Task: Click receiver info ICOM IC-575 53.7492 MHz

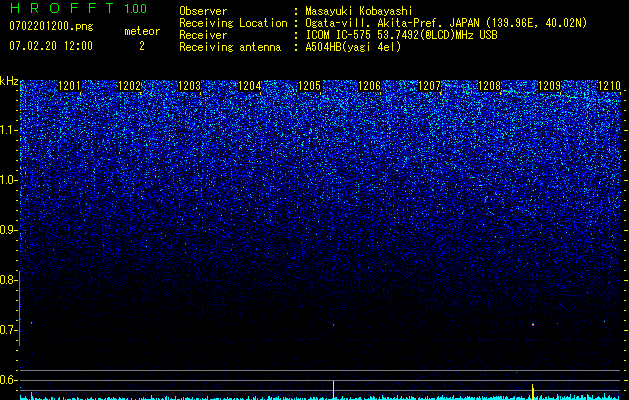Action: 401,35
